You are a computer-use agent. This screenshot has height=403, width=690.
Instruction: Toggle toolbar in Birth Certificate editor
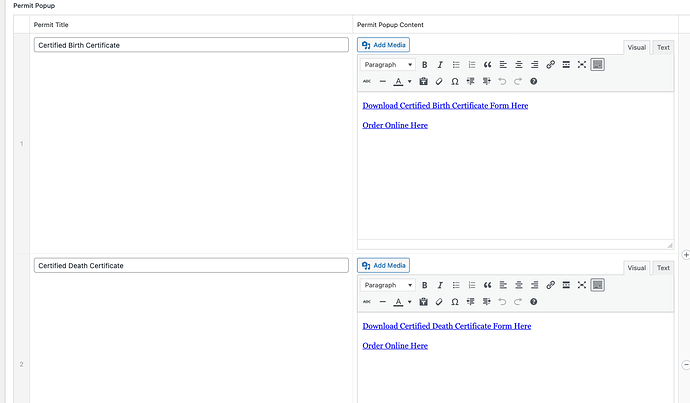point(597,65)
